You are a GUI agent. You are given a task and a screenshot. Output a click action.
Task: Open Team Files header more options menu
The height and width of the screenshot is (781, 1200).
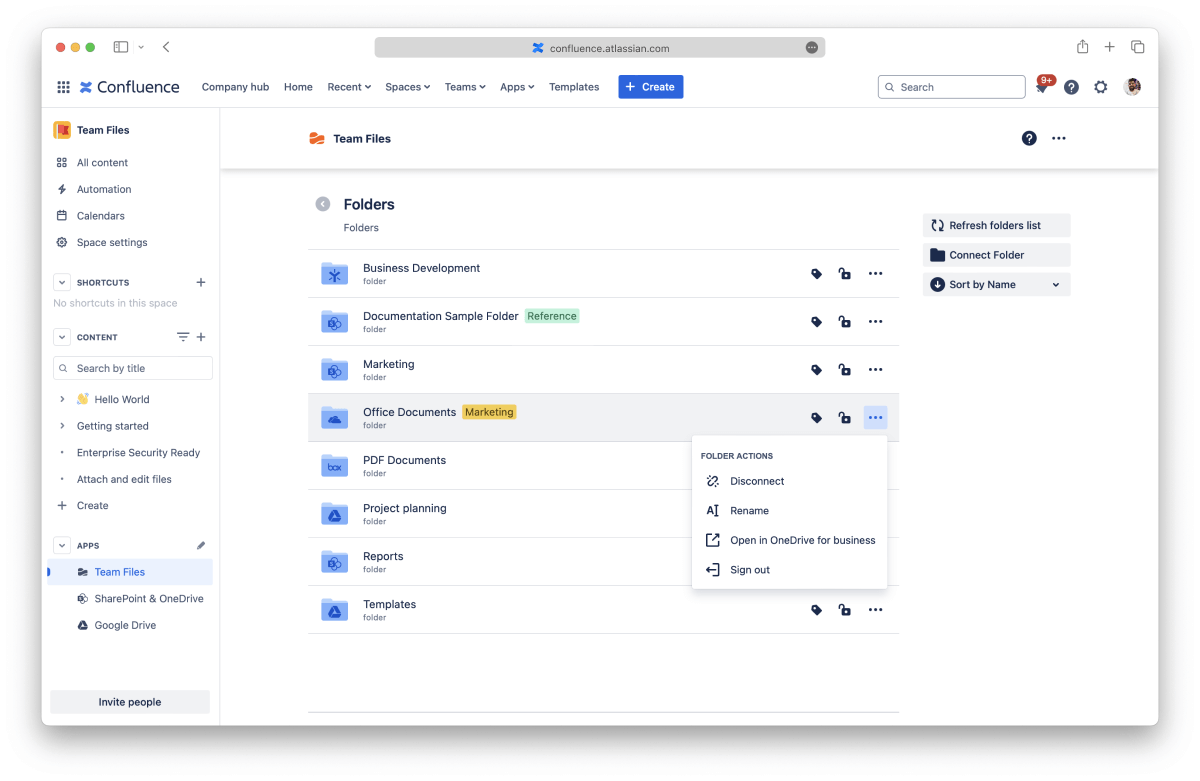point(1059,138)
